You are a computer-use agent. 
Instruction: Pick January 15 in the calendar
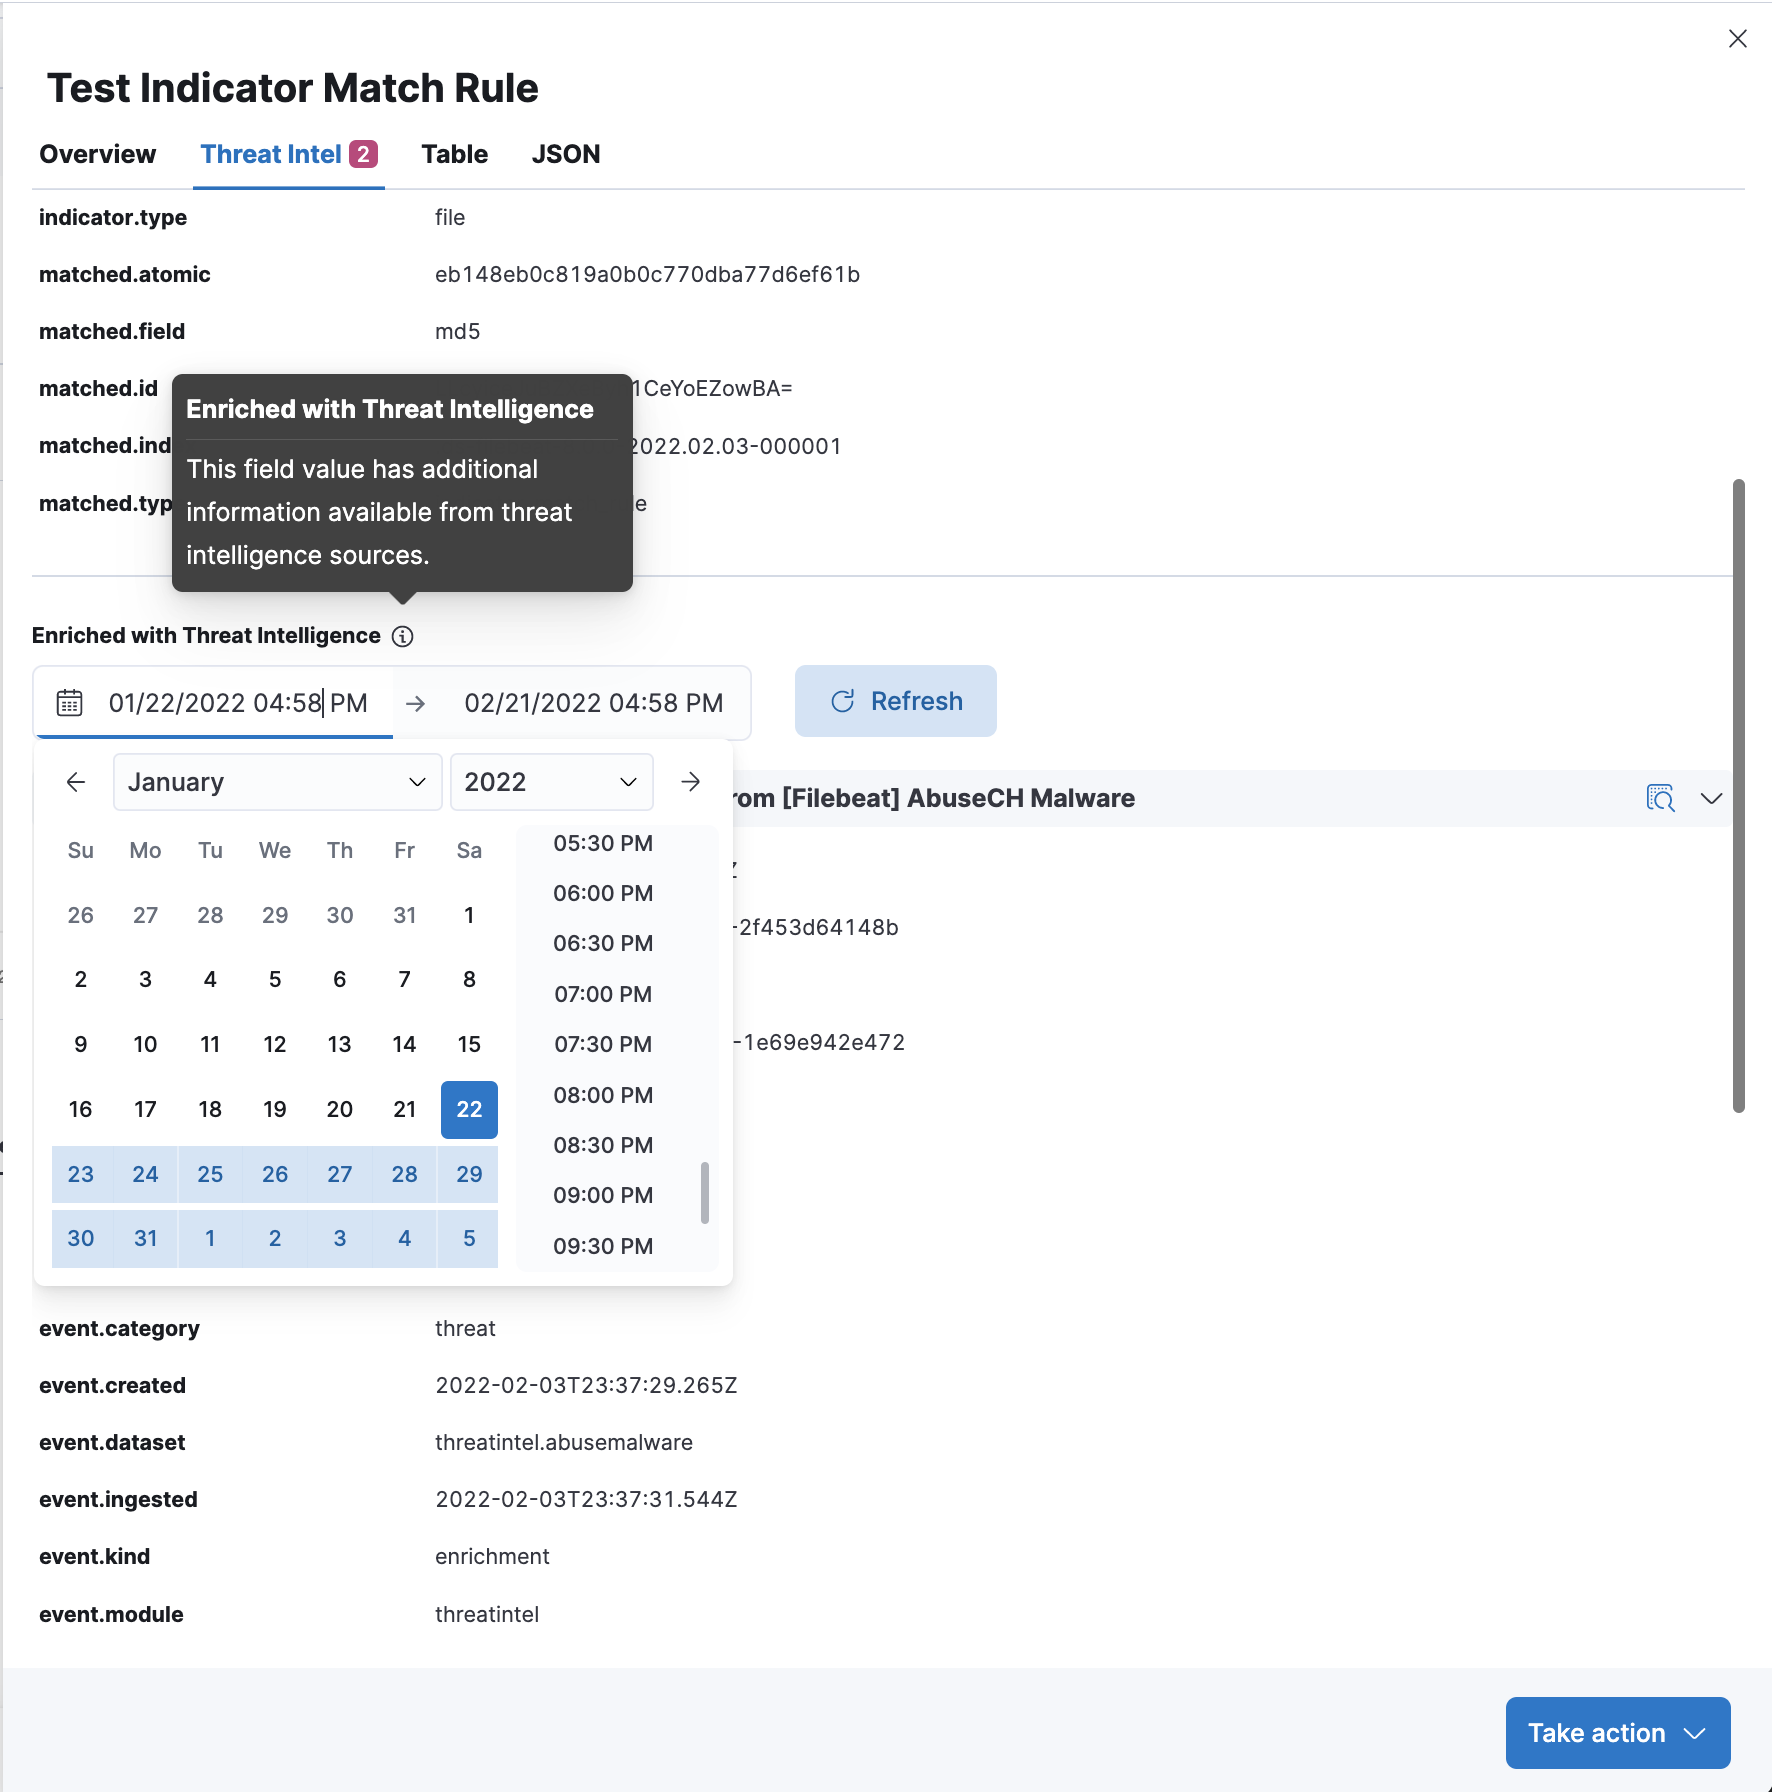(x=469, y=1045)
